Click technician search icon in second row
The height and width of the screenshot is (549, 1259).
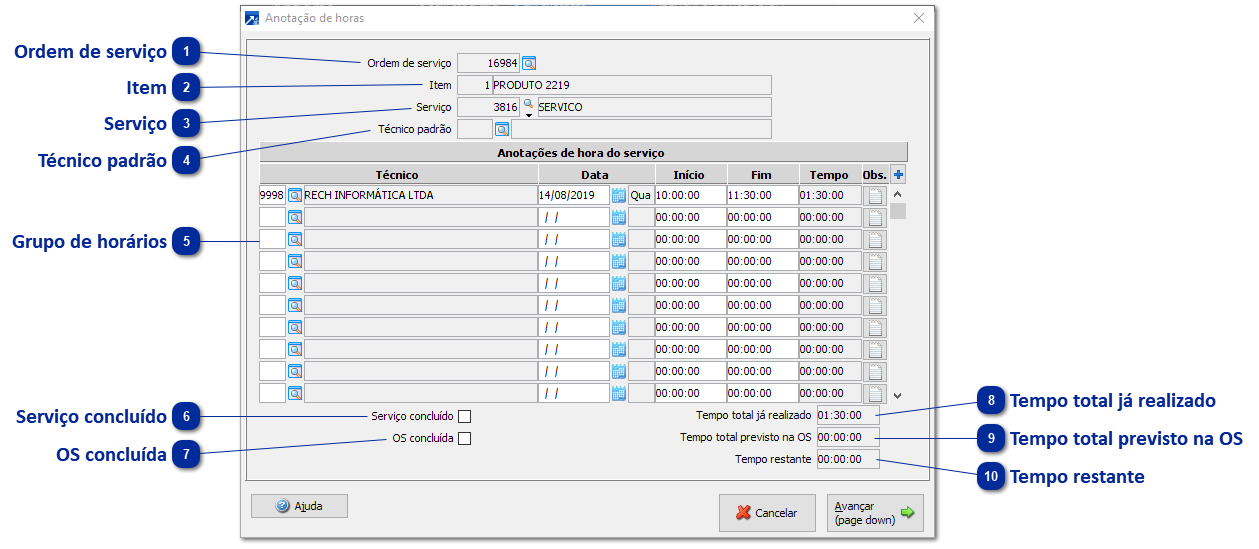[x=295, y=217]
